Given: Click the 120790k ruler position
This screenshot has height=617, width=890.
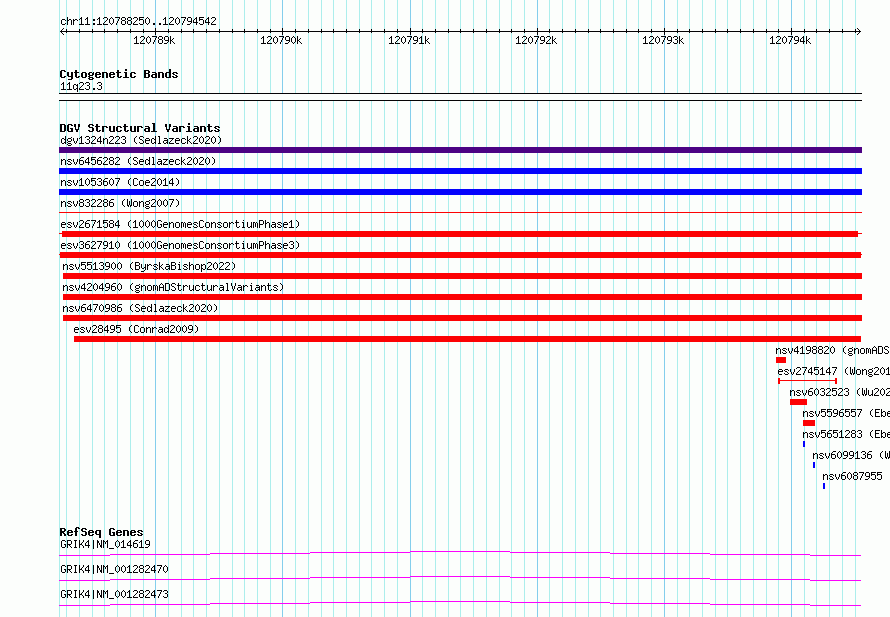Looking at the screenshot, I should click(281, 40).
